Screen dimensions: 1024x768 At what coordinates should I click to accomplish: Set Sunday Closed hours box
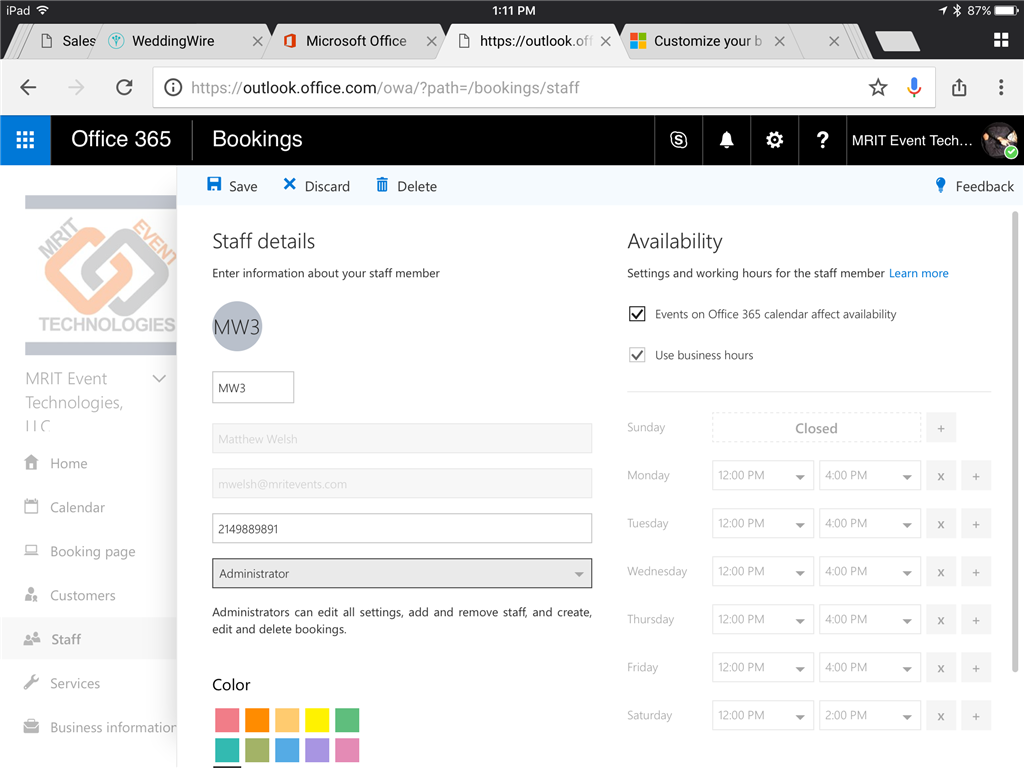(x=816, y=428)
